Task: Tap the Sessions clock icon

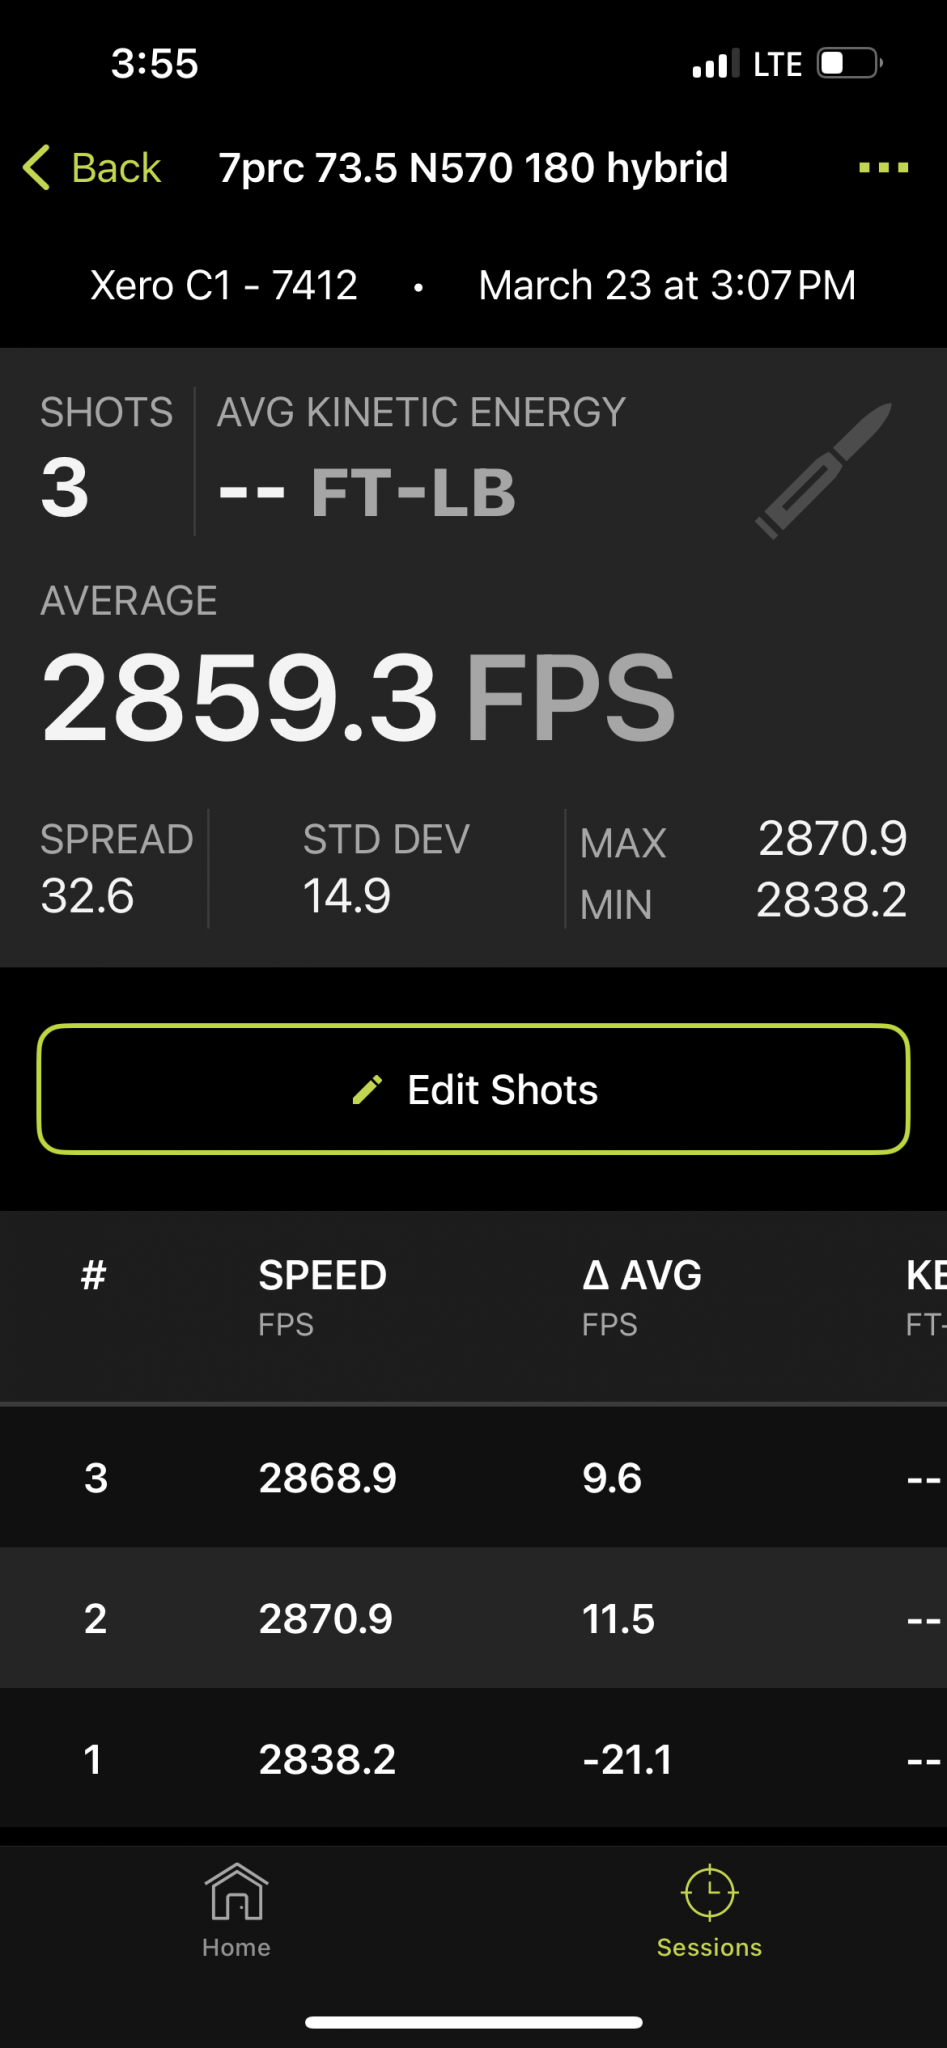Action: [x=709, y=1892]
